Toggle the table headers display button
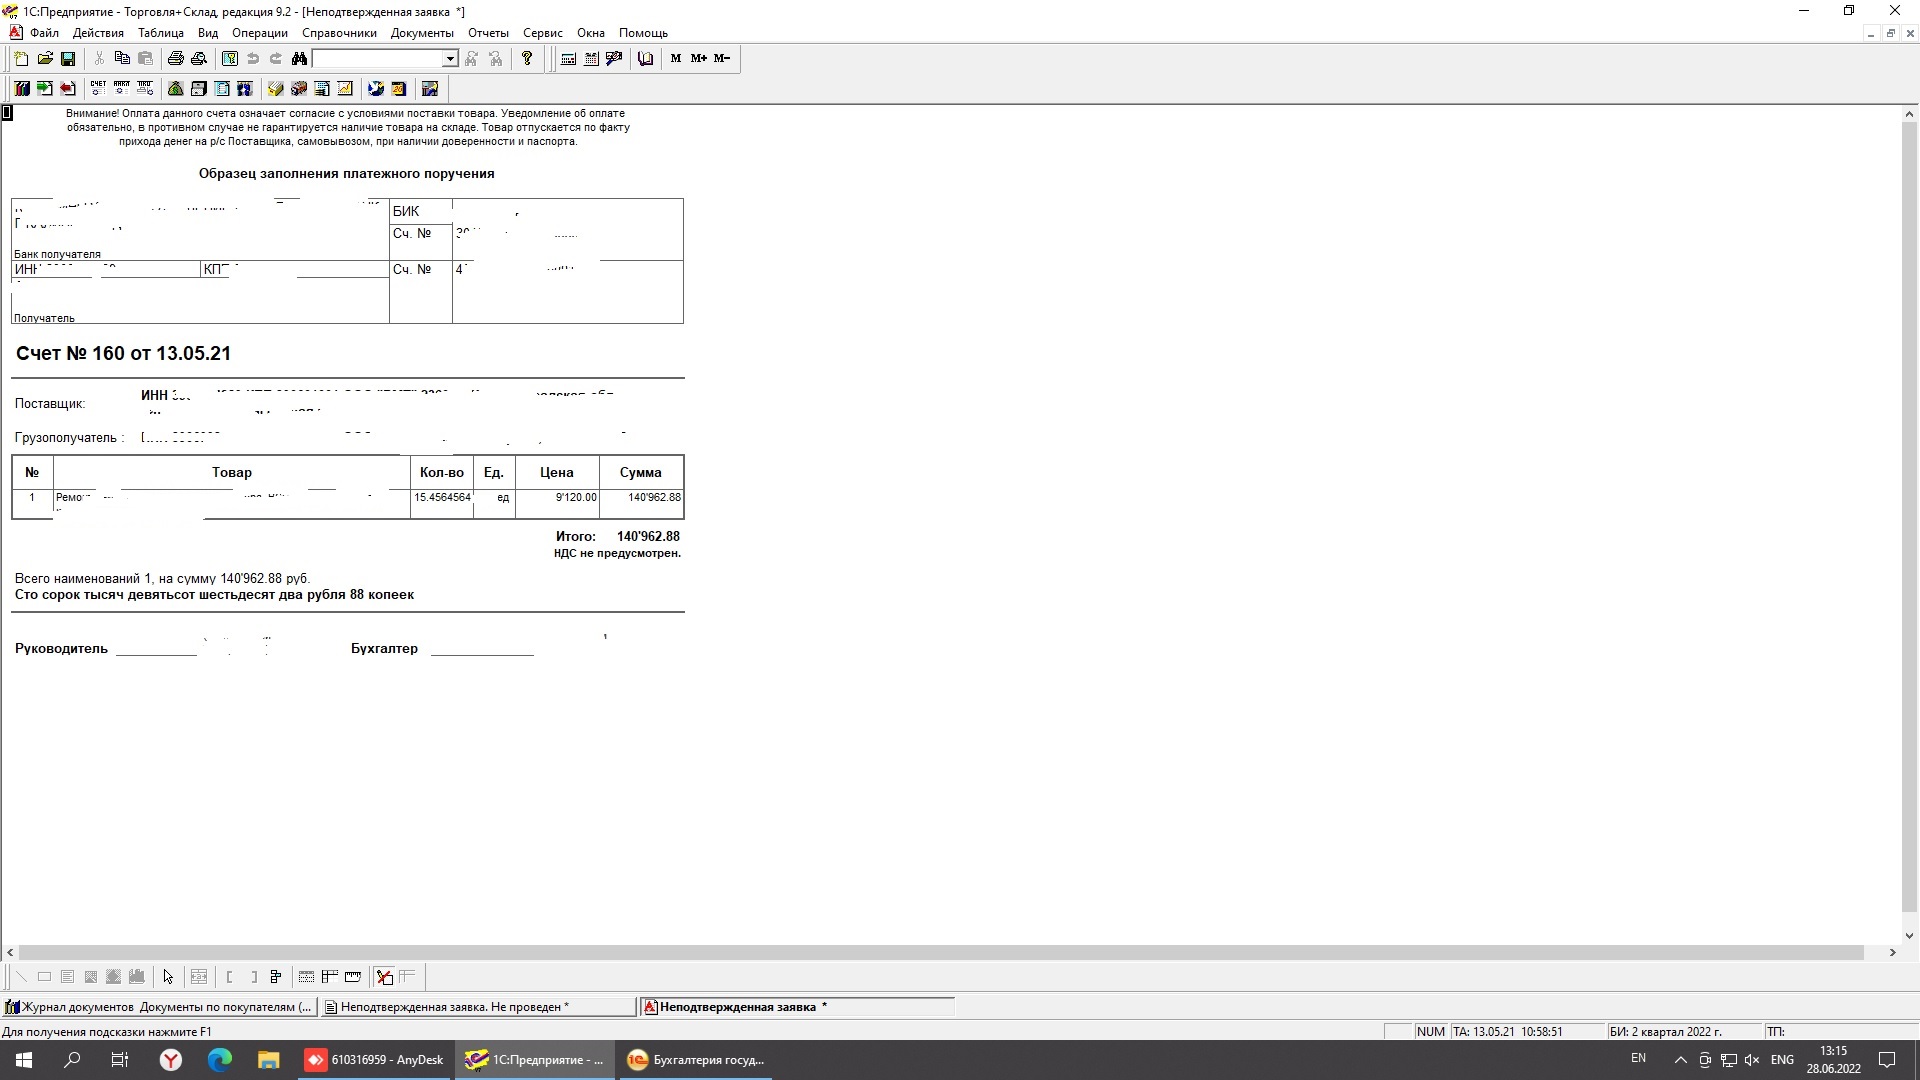The height and width of the screenshot is (1080, 1920). pos(330,977)
